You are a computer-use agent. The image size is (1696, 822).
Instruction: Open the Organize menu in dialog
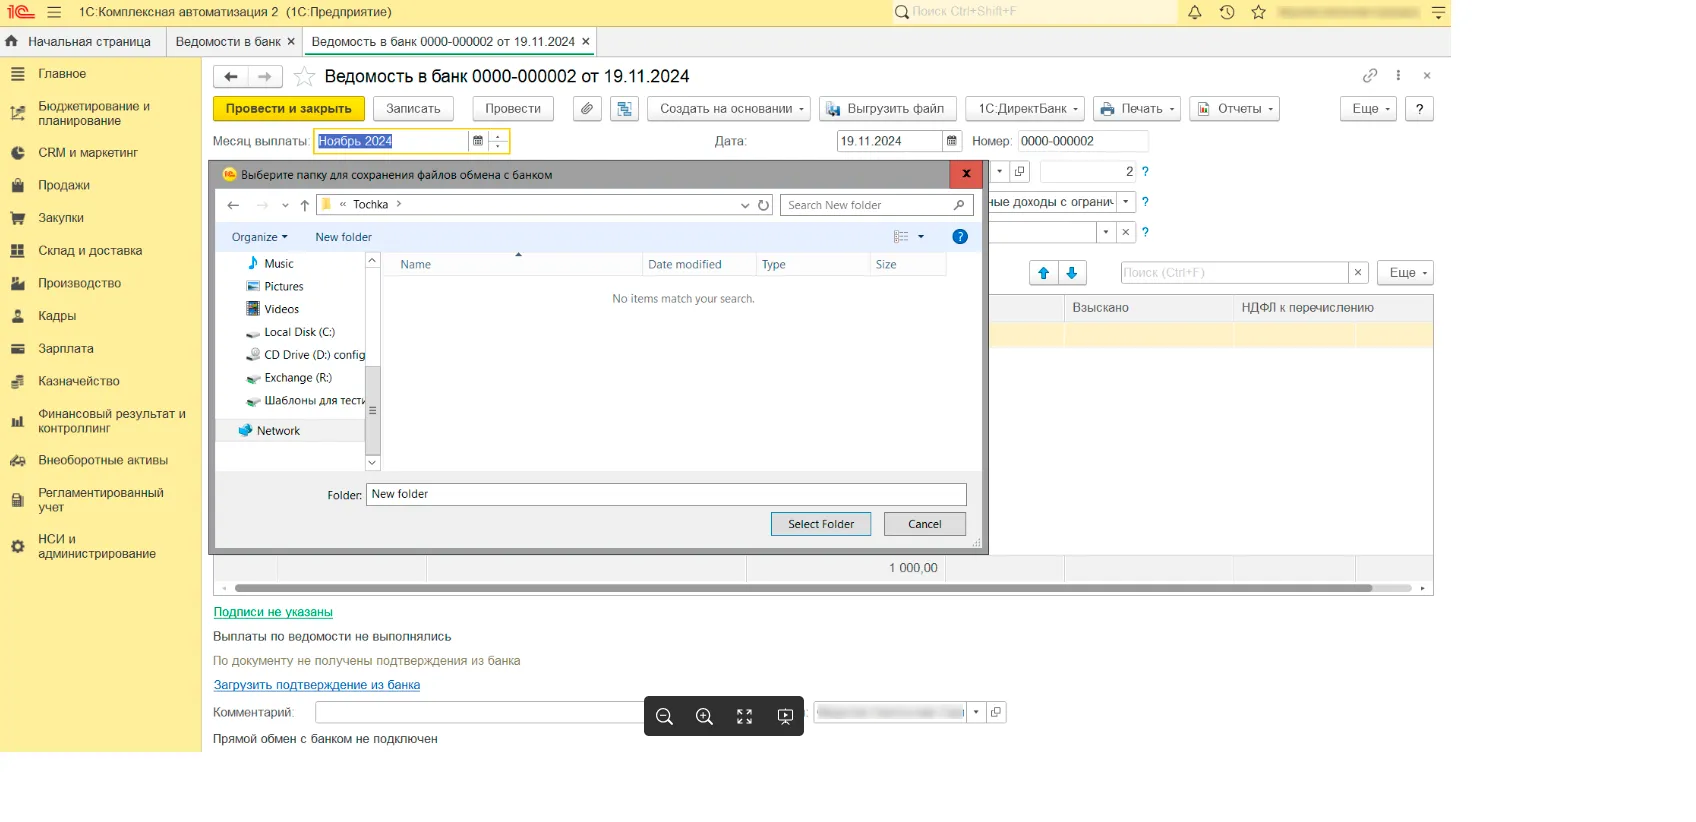[259, 237]
